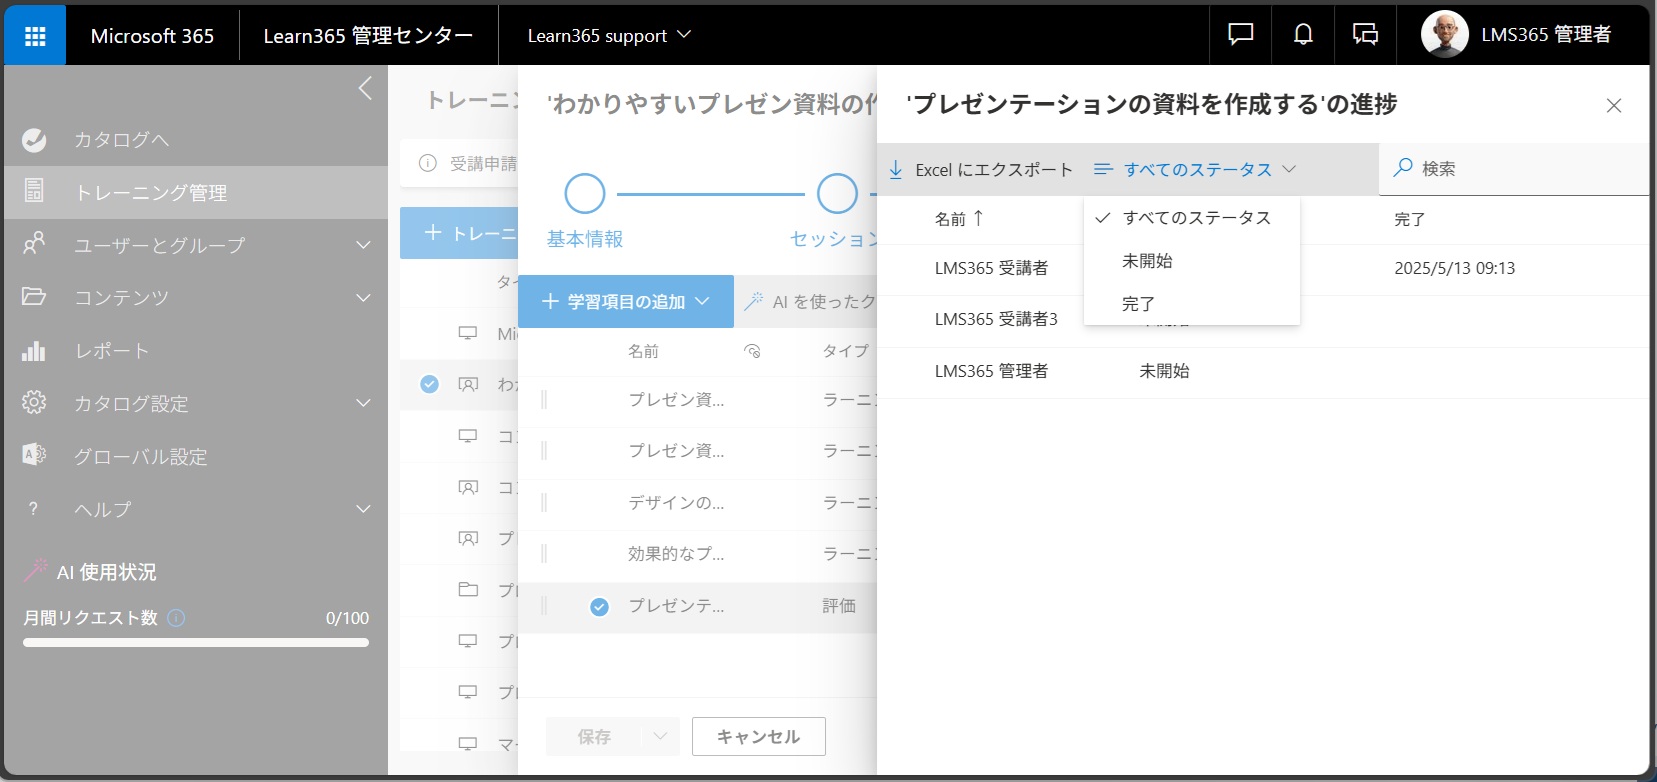The width and height of the screenshot is (1657, 782).
Task: Open the notifications bell
Action: (x=1303, y=35)
